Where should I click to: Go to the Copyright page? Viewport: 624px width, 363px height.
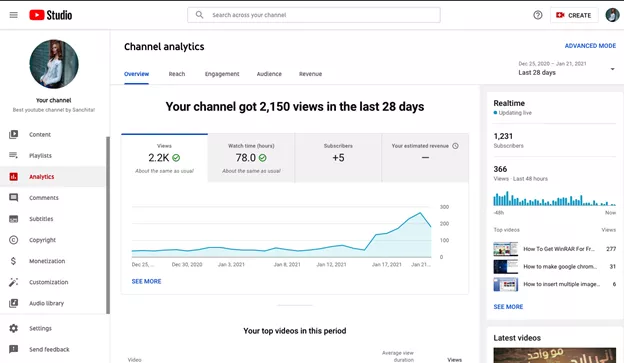42,240
